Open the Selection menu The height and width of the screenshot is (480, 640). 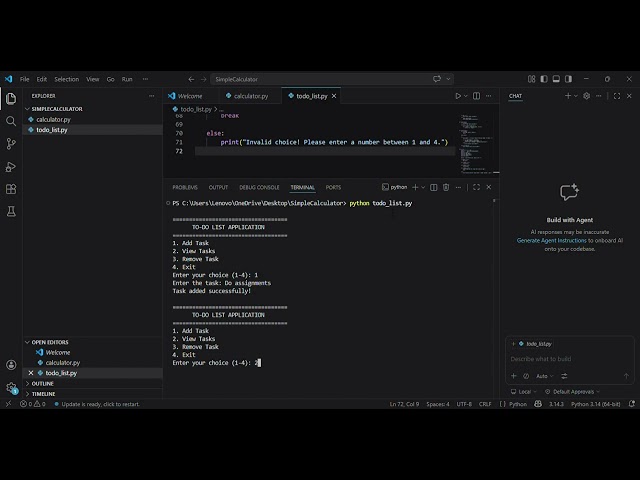[x=67, y=79]
